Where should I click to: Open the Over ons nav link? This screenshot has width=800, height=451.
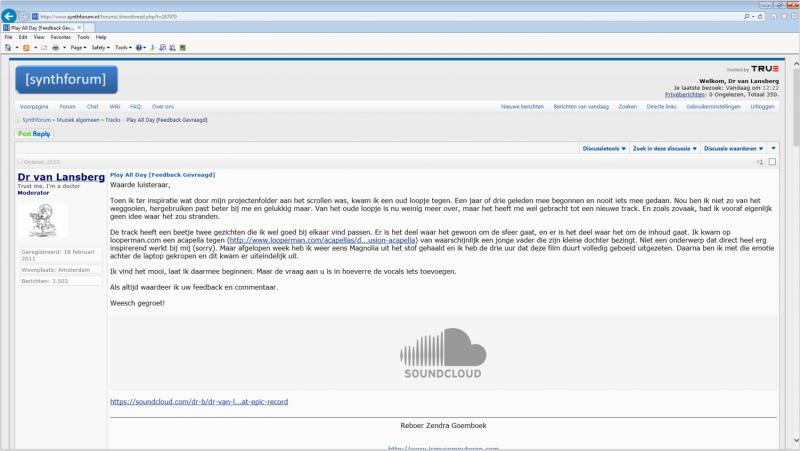[x=163, y=107]
